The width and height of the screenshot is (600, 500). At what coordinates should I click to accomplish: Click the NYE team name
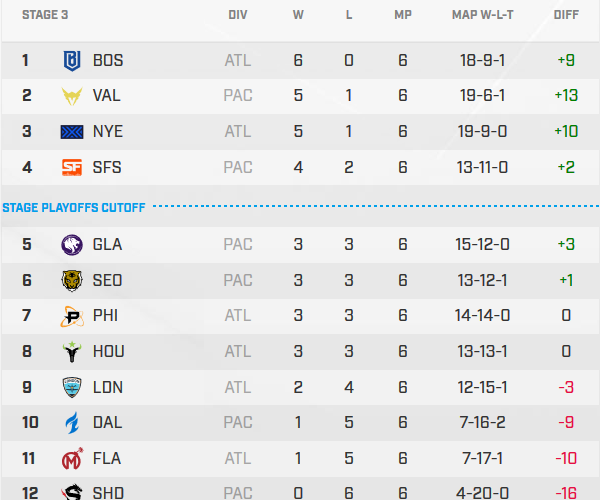pos(108,132)
